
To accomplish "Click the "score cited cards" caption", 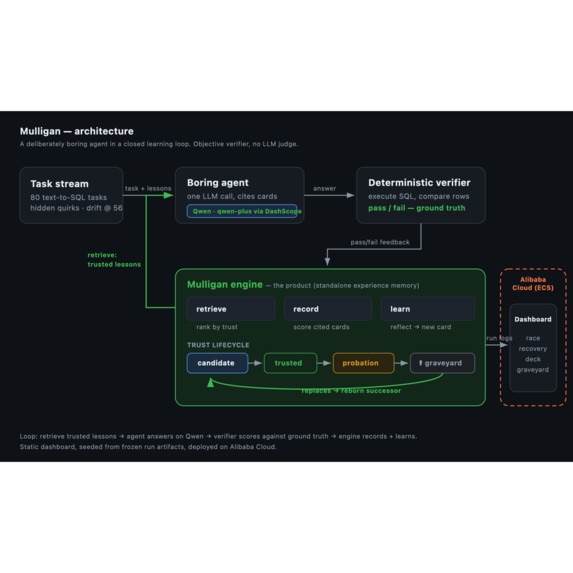I will 321,327.
